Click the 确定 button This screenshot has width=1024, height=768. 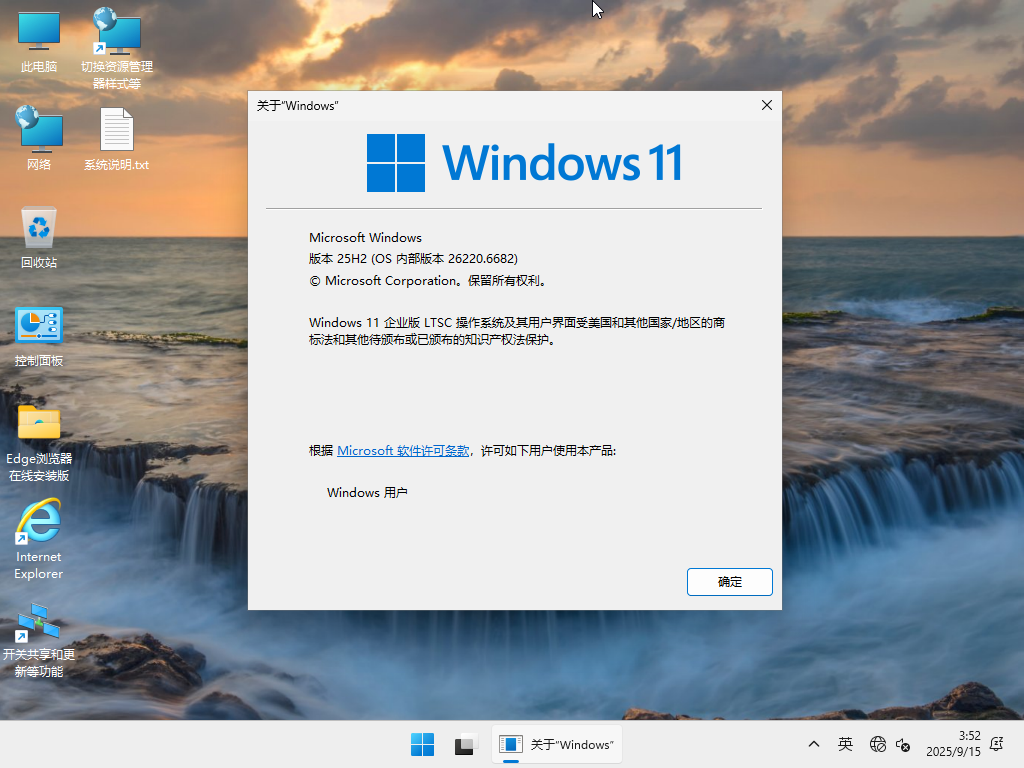[x=729, y=582]
